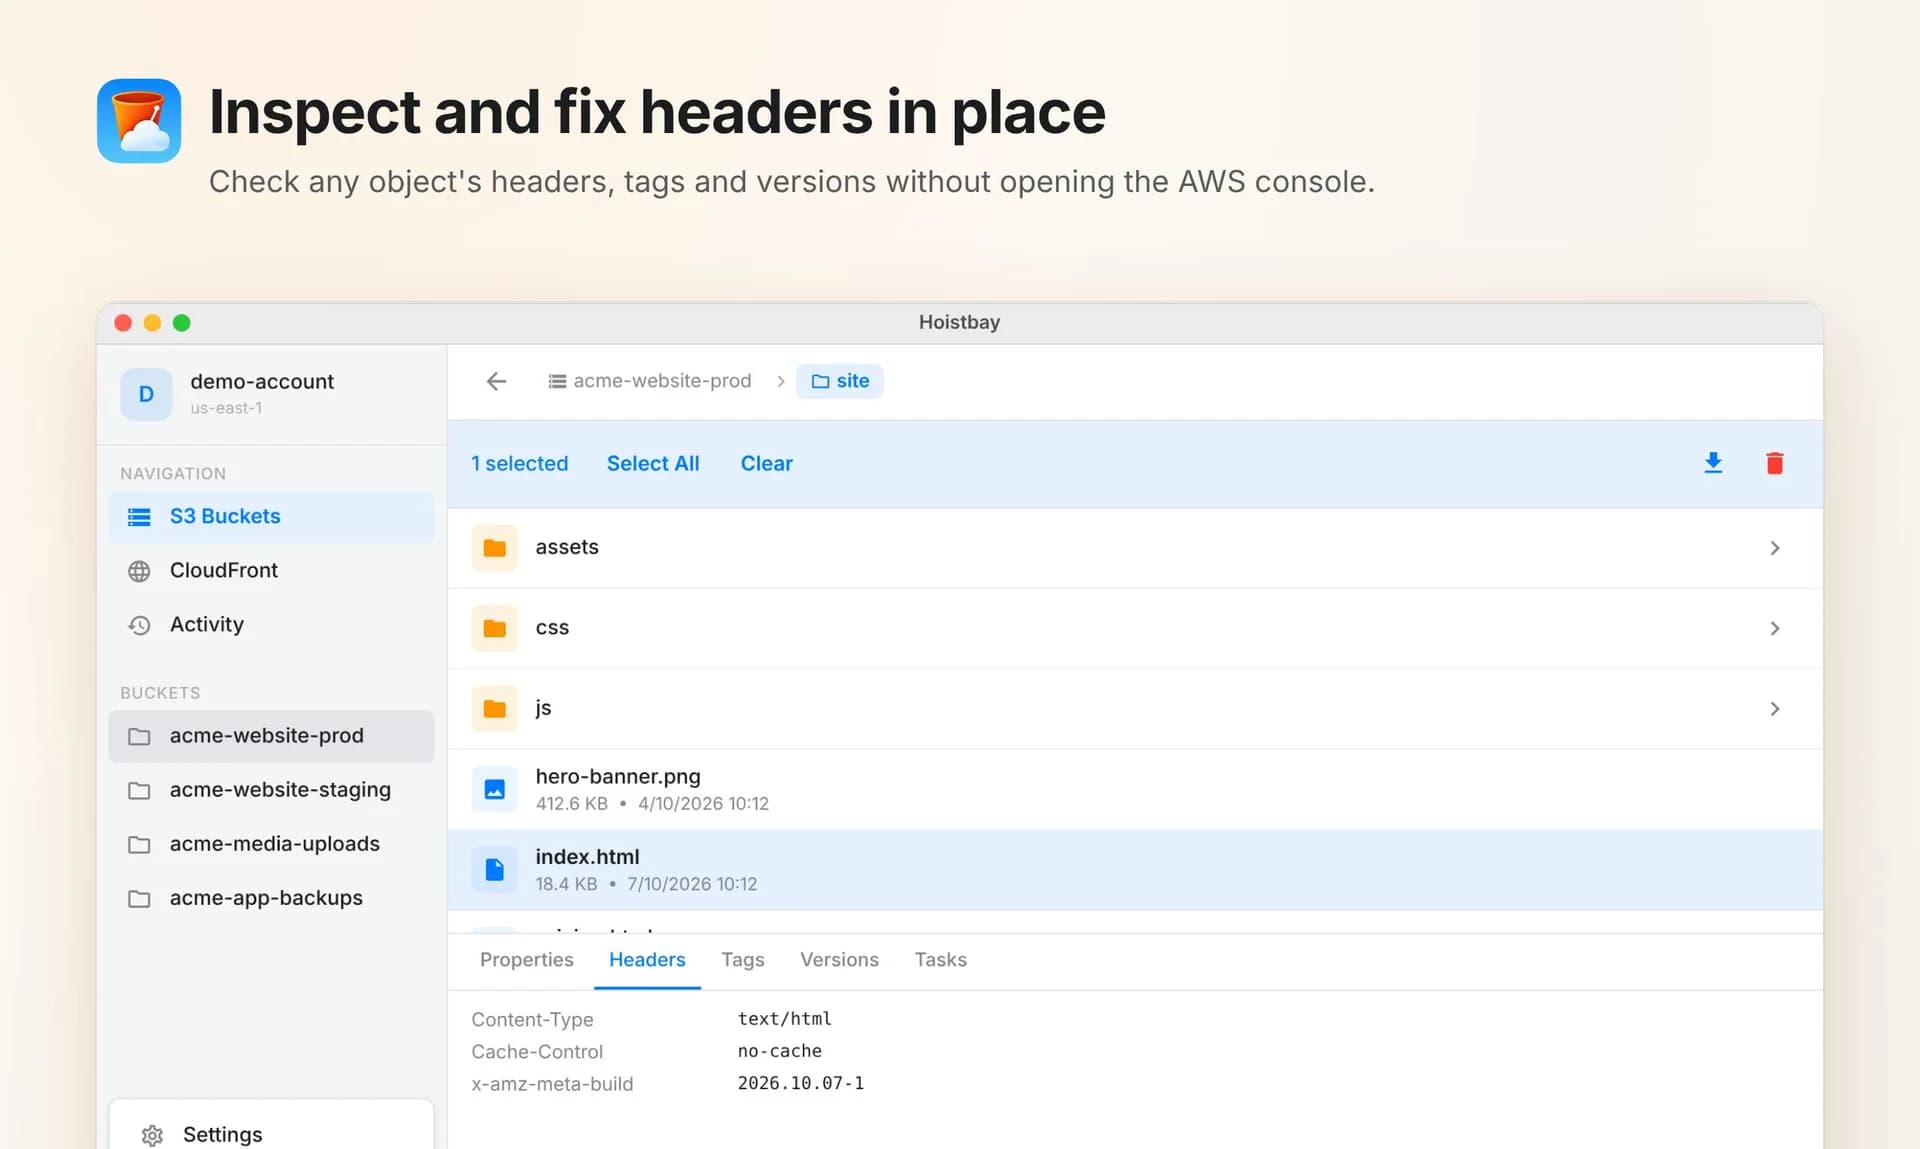The width and height of the screenshot is (1920, 1149).
Task: Click the js folder icon
Action: click(x=494, y=709)
